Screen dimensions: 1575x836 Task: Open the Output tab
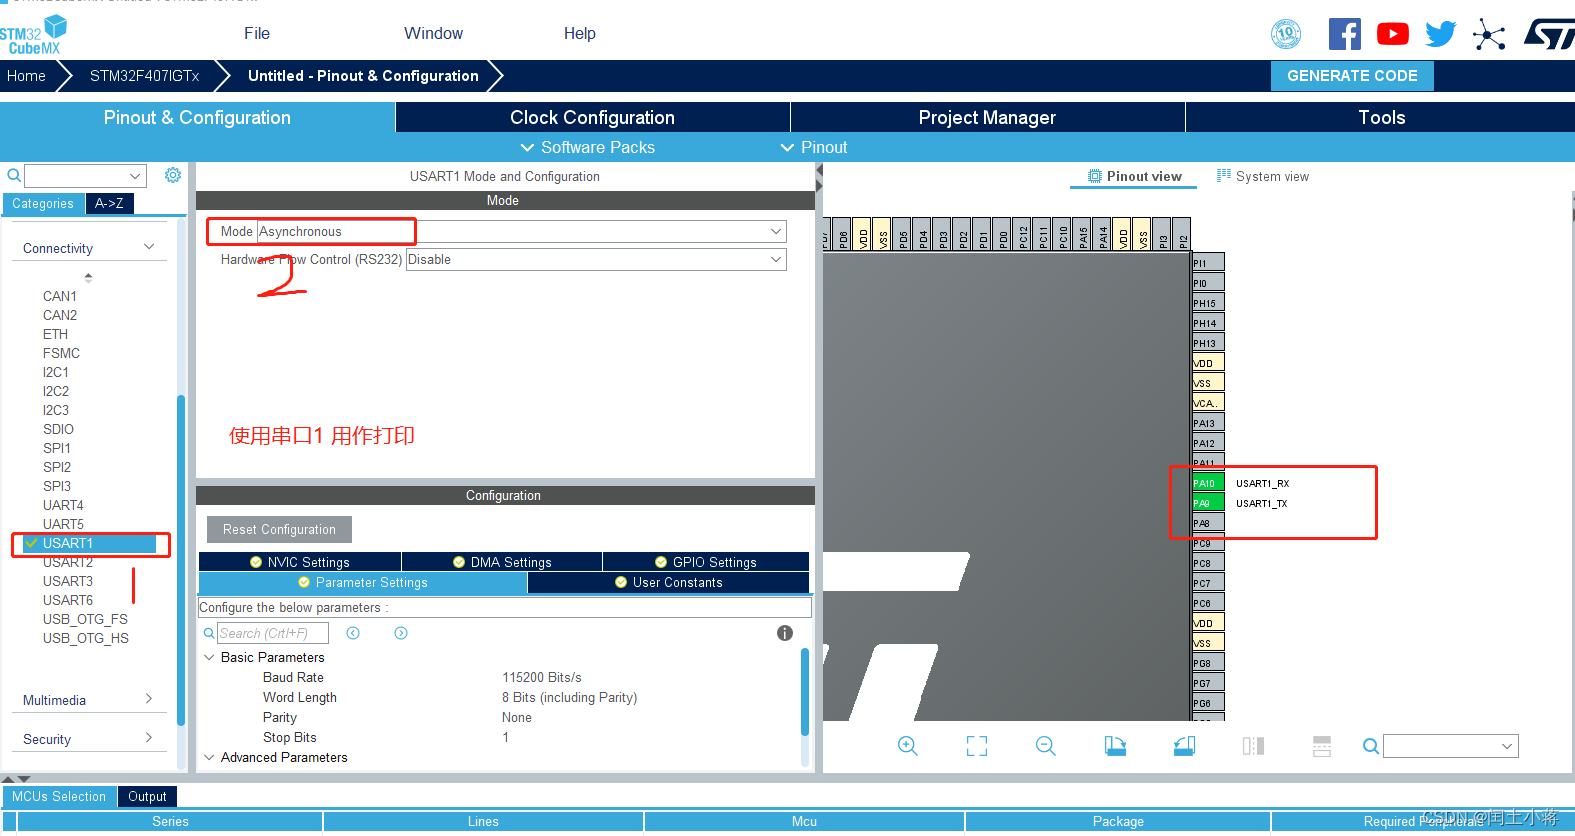coord(147,796)
